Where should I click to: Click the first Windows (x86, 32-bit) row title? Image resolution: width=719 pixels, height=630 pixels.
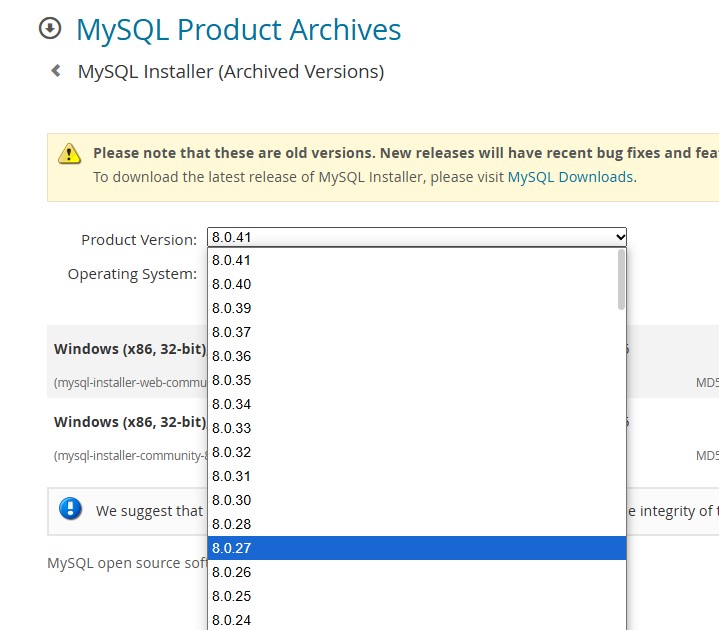pyautogui.click(x=130, y=349)
